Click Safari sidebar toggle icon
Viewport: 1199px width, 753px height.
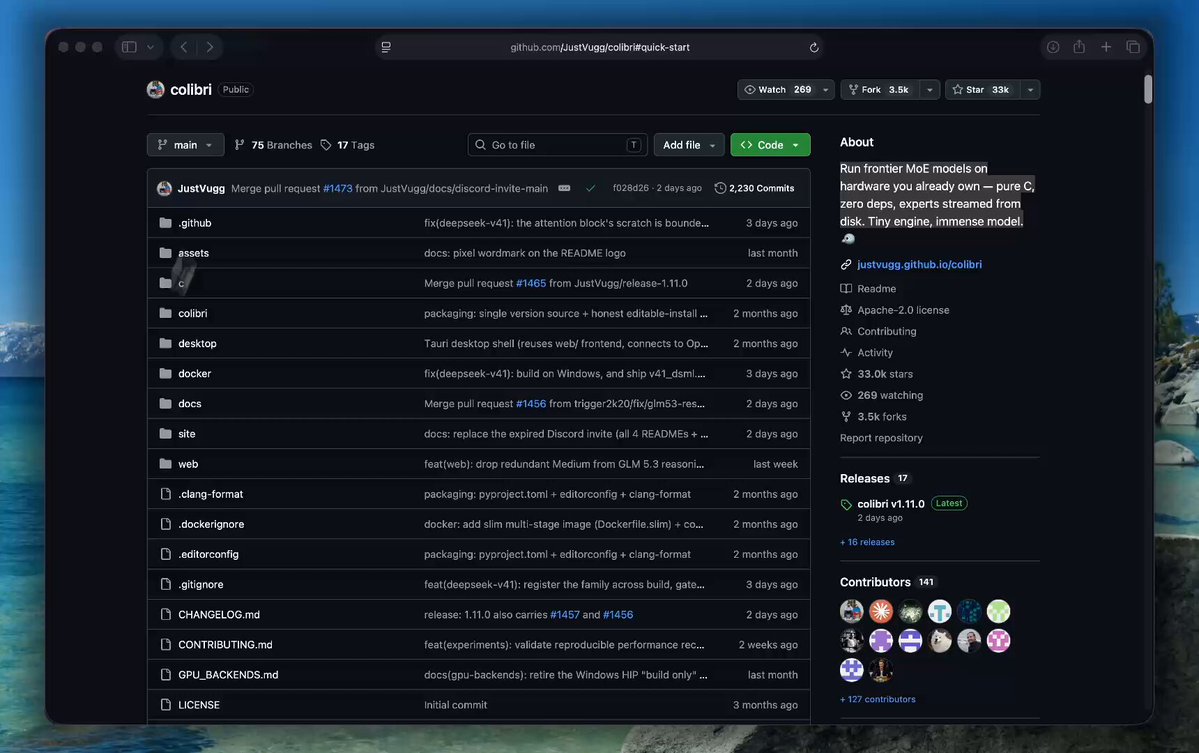tap(129, 47)
